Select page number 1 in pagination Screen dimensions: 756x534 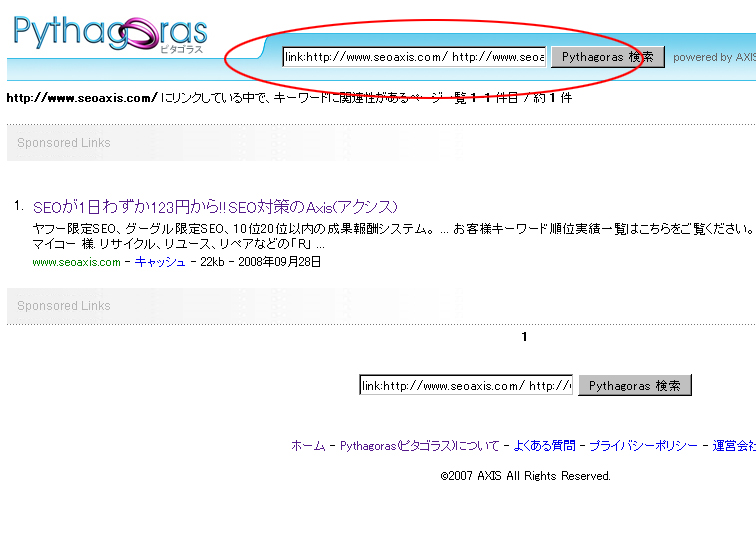pyautogui.click(x=524, y=337)
